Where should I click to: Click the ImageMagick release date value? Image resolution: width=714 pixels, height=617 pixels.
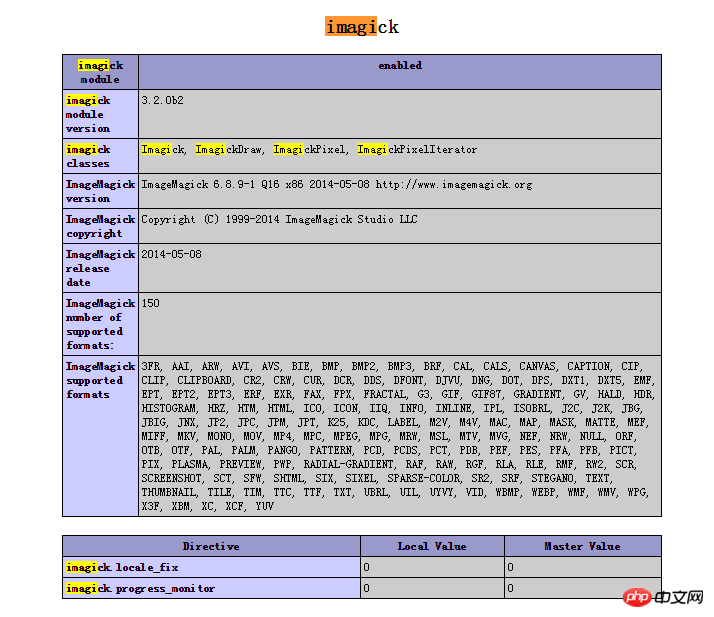[x=171, y=254]
